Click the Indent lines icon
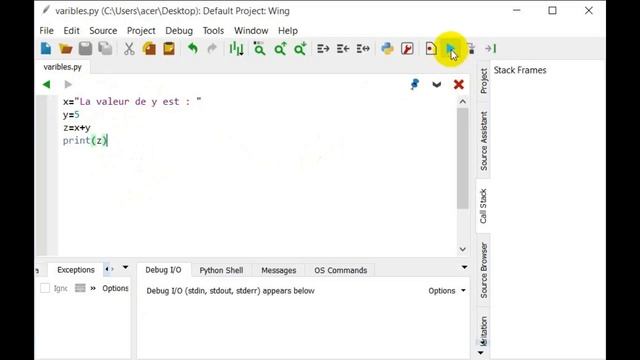Screen dimensions: 640x360 323,49
